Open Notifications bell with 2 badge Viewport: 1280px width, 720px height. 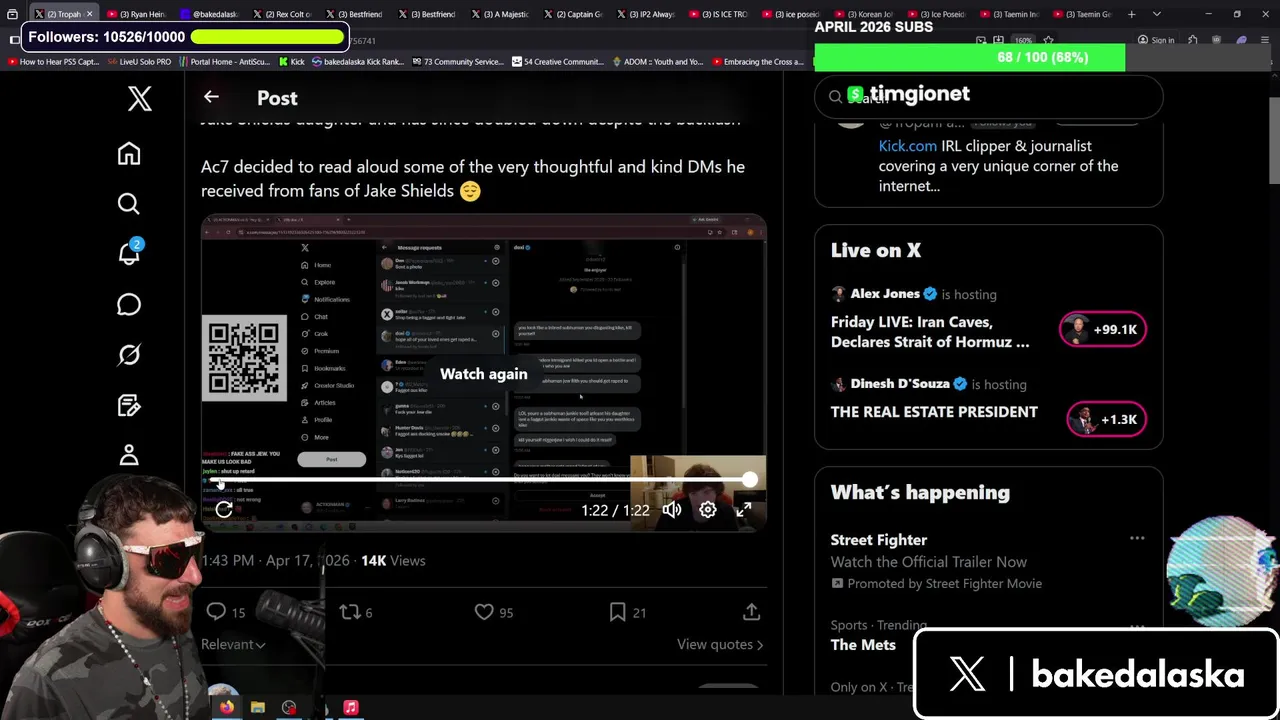129,252
